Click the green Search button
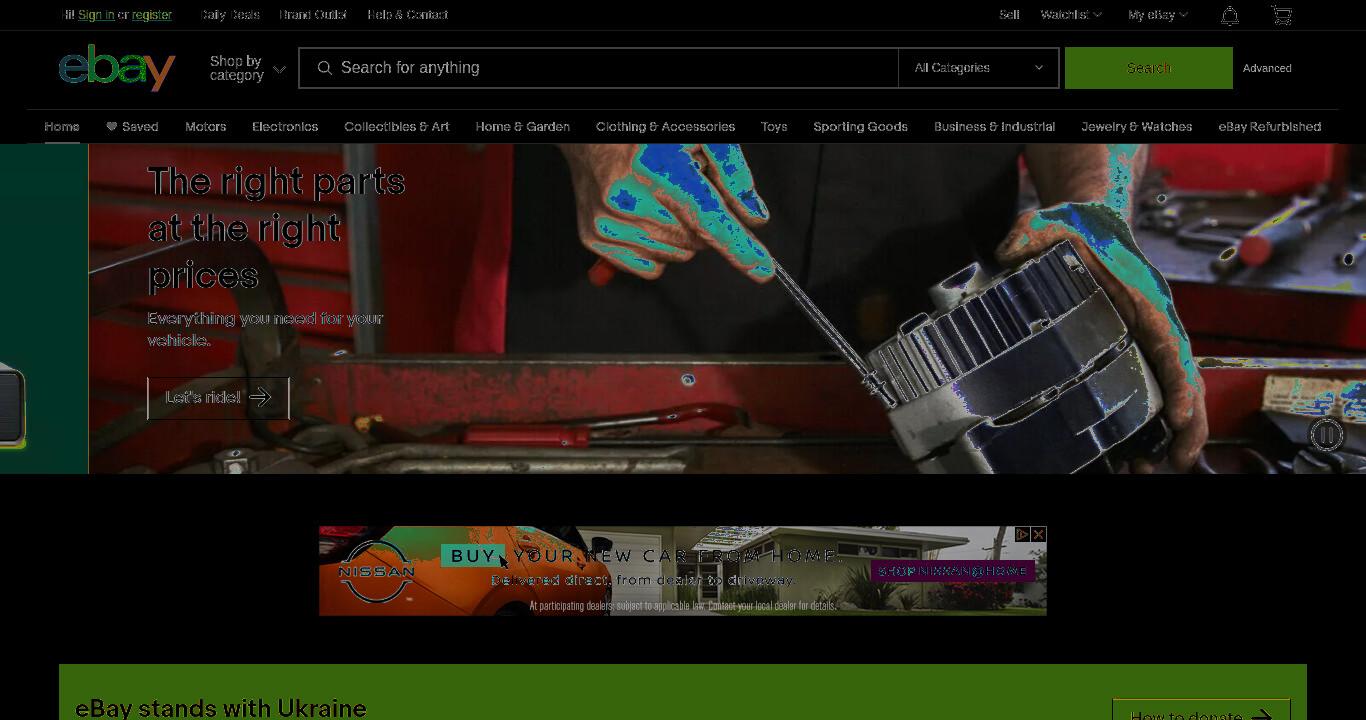1366x720 pixels. 1148,68
